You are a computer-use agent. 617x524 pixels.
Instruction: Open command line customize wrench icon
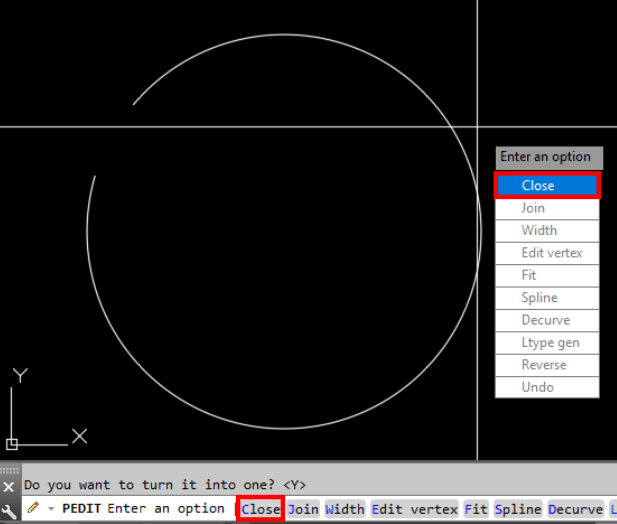pyautogui.click(x=9, y=511)
